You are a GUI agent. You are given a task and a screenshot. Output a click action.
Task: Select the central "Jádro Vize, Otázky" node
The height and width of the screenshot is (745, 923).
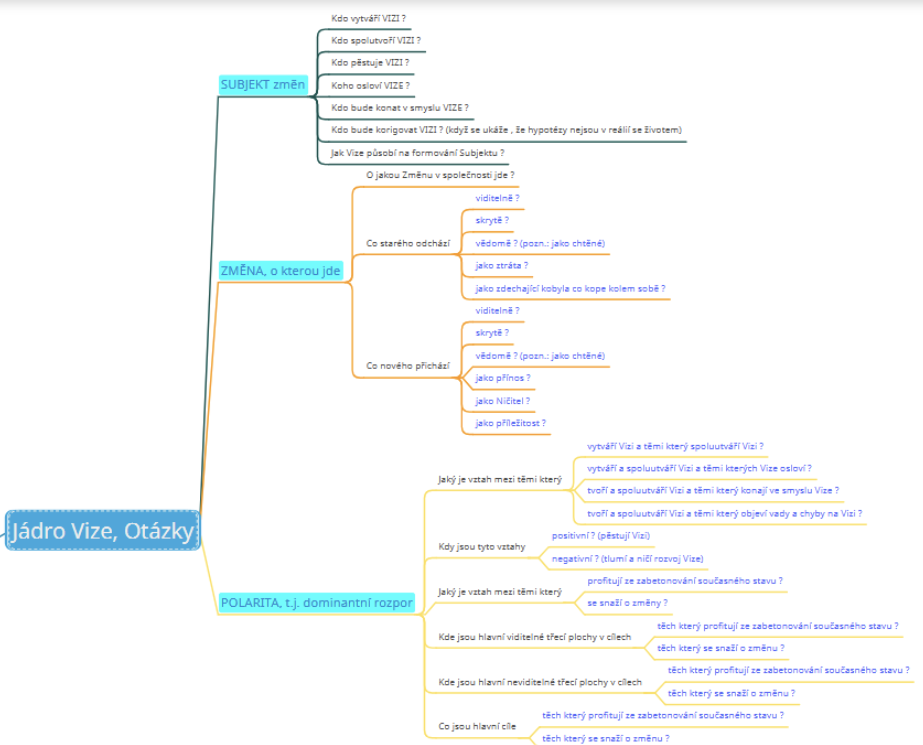[x=103, y=531]
